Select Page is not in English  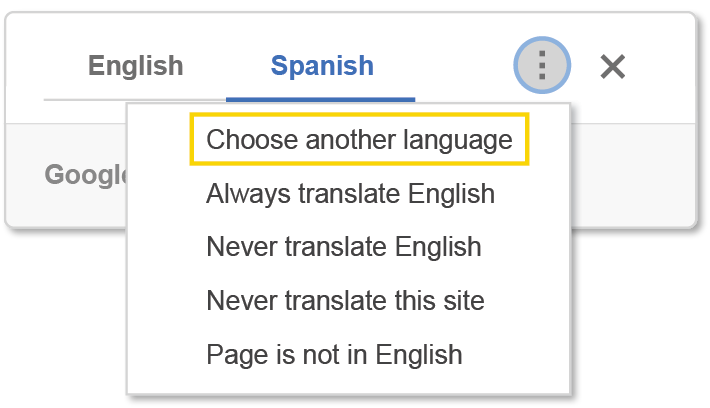click(x=334, y=354)
